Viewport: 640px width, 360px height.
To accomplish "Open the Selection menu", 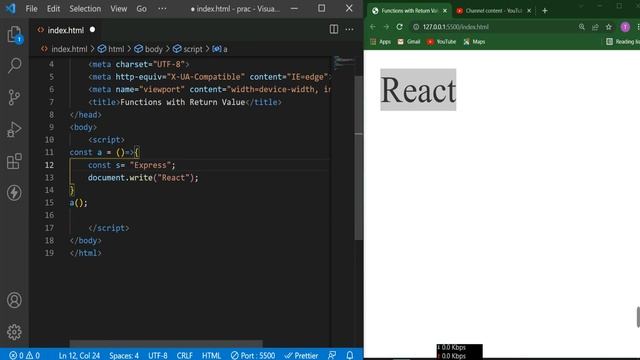I will point(85,9).
